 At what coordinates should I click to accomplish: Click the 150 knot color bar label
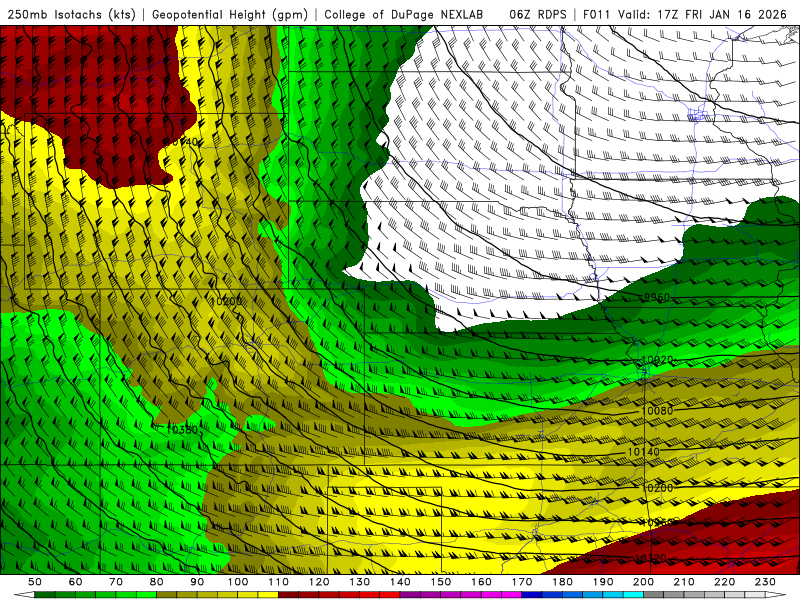[441, 582]
